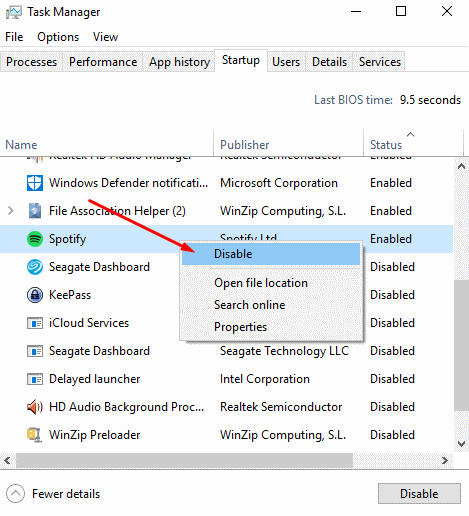Click the Fewer details circle arrow icon
The width and height of the screenshot is (469, 516).
tap(15, 494)
